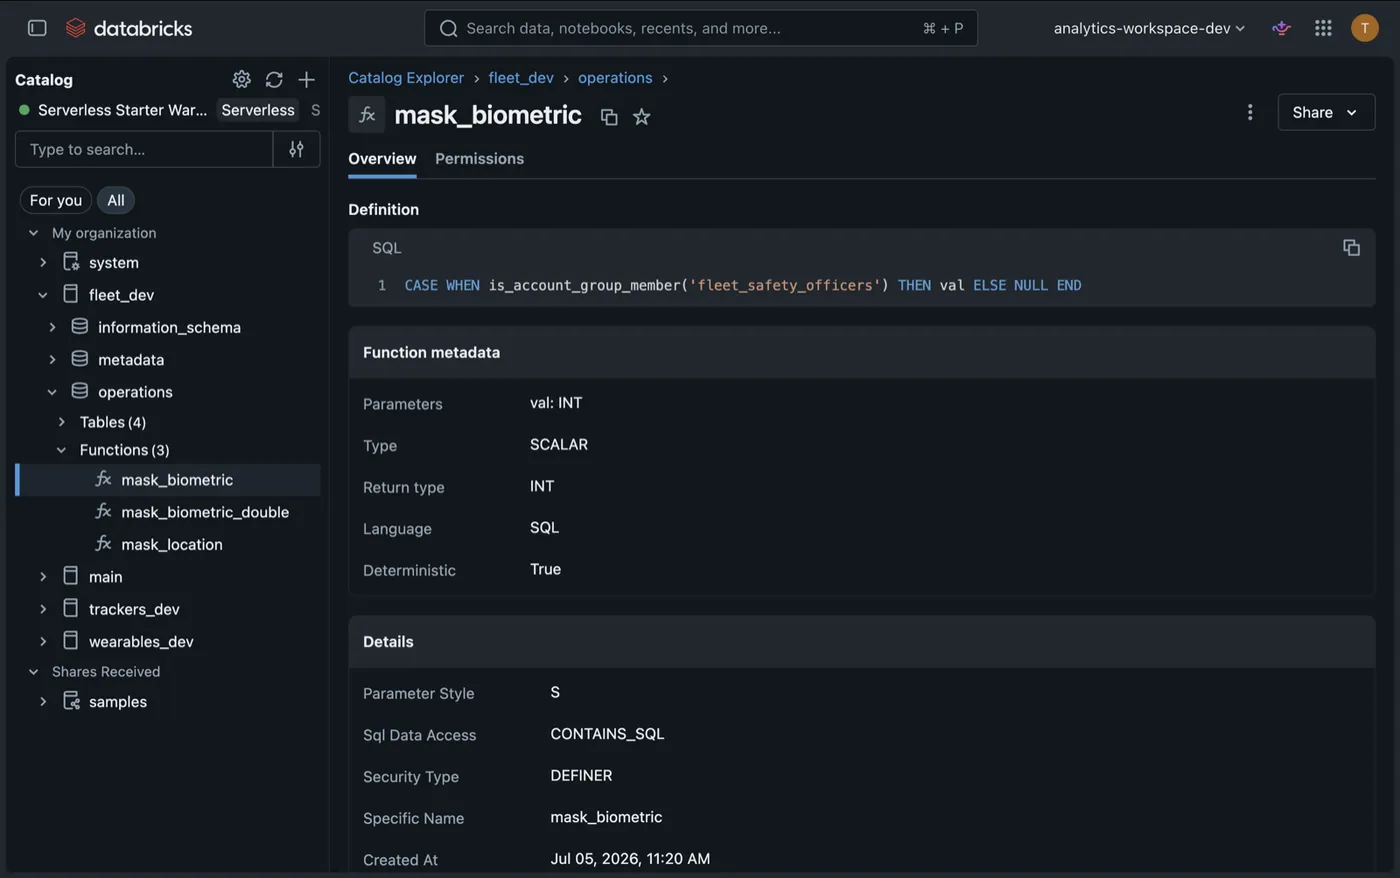Collapse Functions (3)
1400x878 pixels.
(x=62, y=450)
